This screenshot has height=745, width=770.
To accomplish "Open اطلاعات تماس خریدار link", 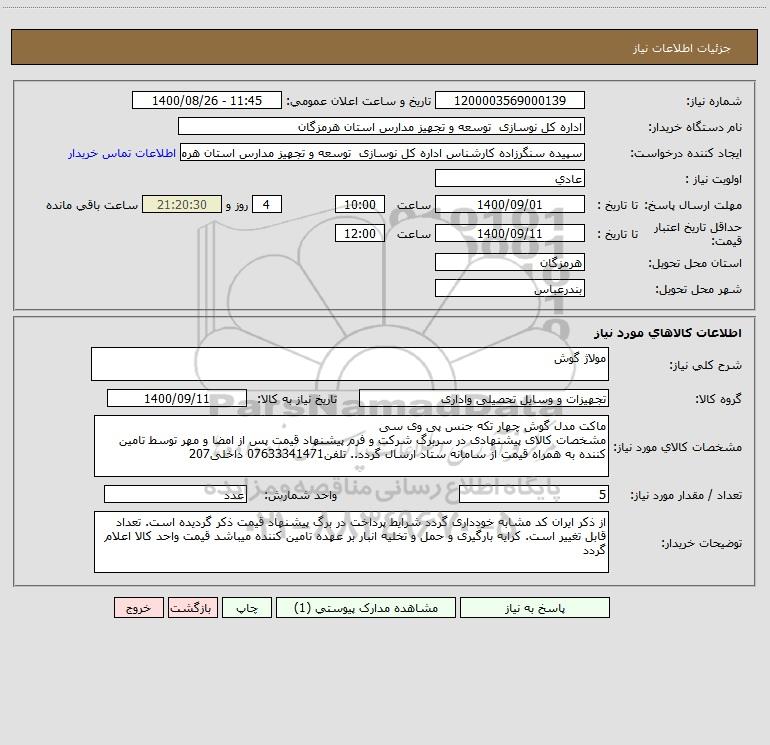I will [122, 153].
